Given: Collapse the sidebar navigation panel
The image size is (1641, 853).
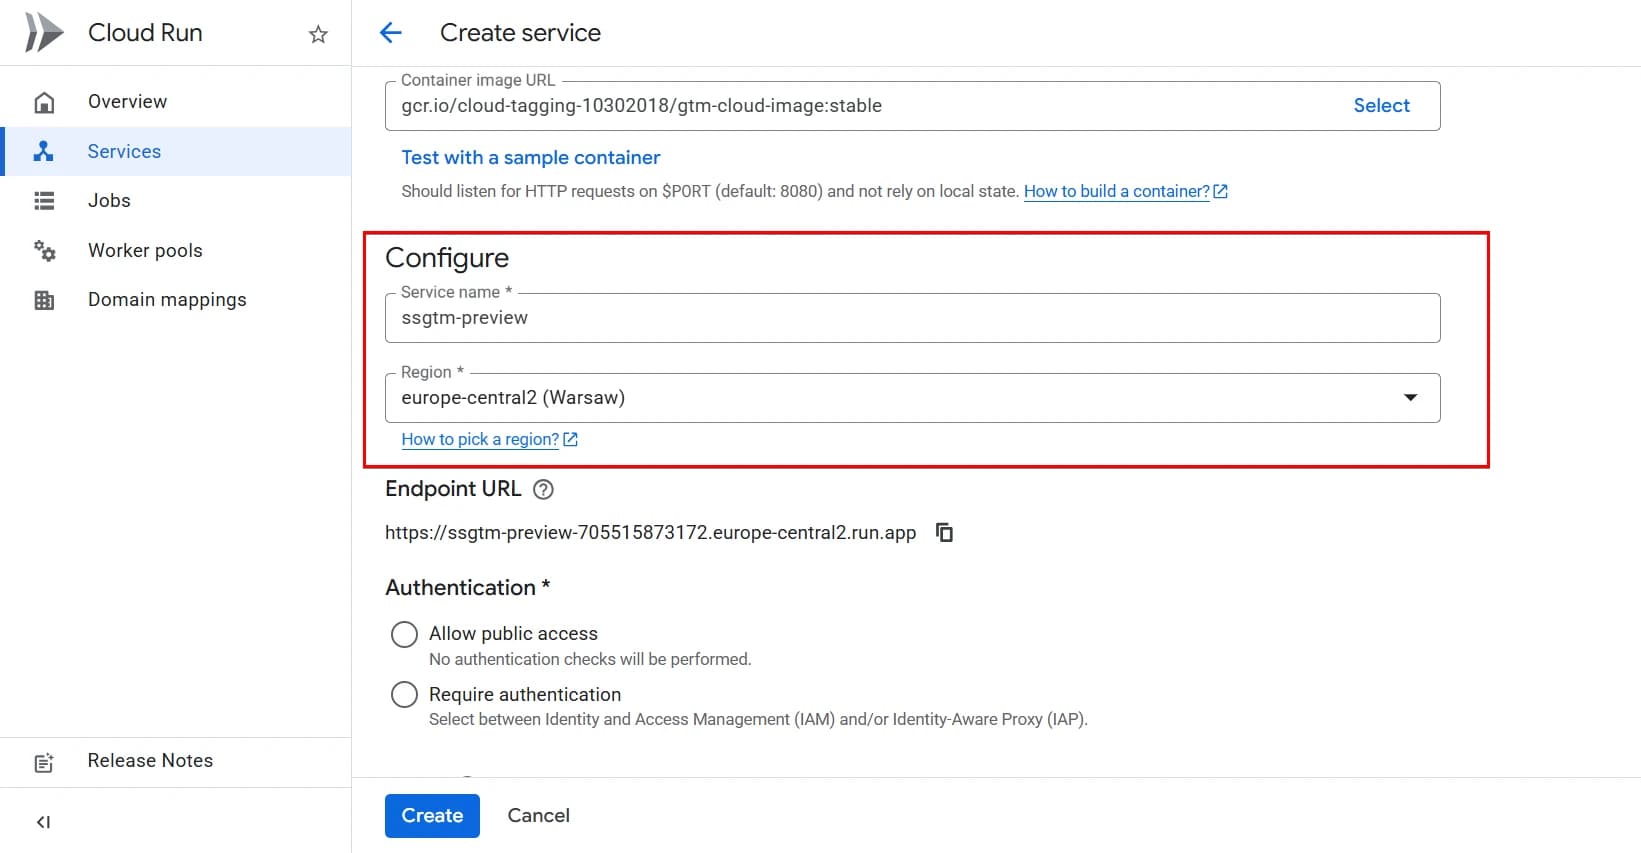Looking at the screenshot, I should (x=43, y=822).
